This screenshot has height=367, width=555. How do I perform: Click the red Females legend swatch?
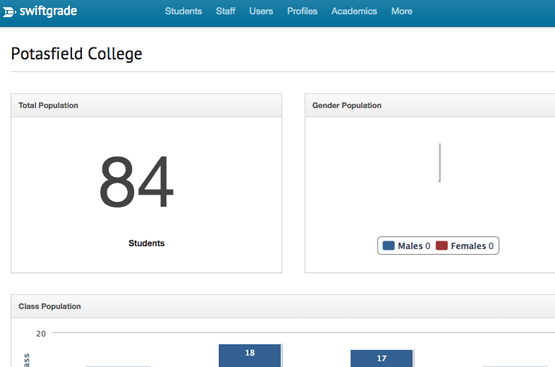pos(442,246)
